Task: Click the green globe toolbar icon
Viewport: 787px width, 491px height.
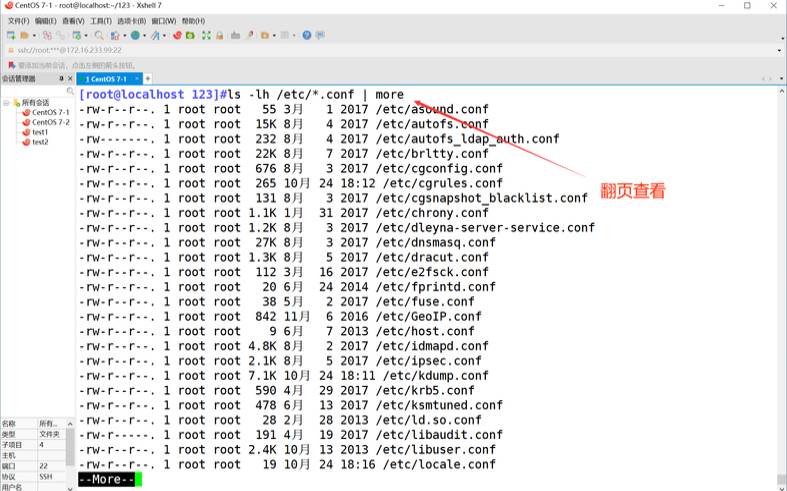Action: tap(135, 35)
